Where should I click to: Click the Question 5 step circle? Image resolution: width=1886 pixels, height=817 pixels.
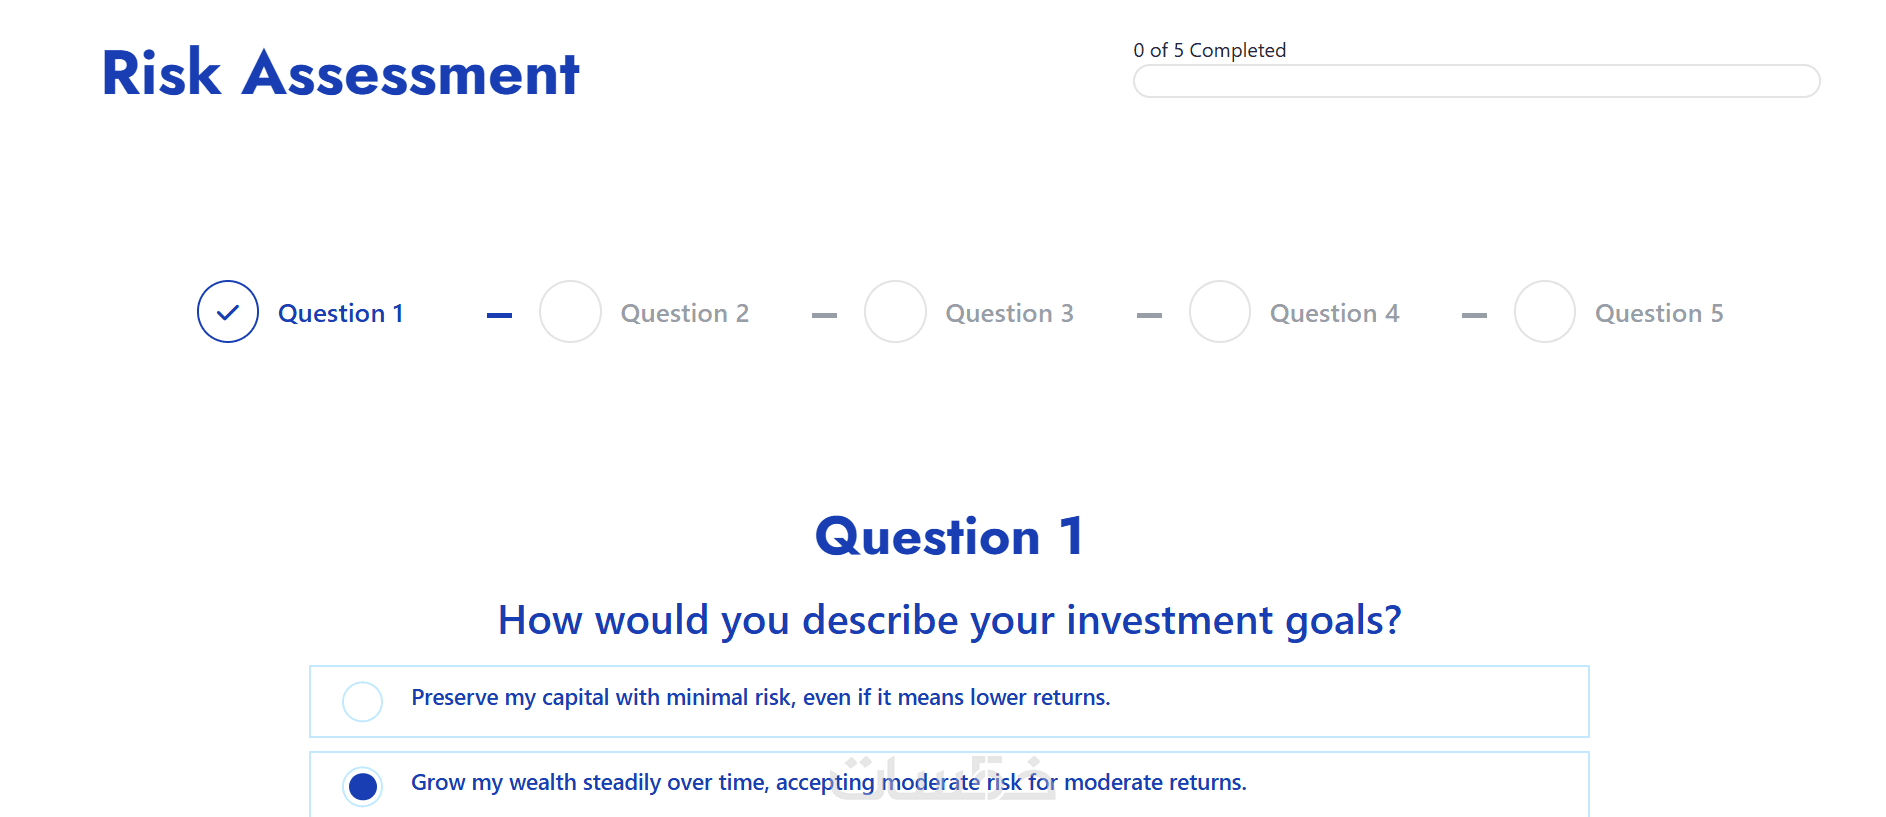[x=1545, y=312]
